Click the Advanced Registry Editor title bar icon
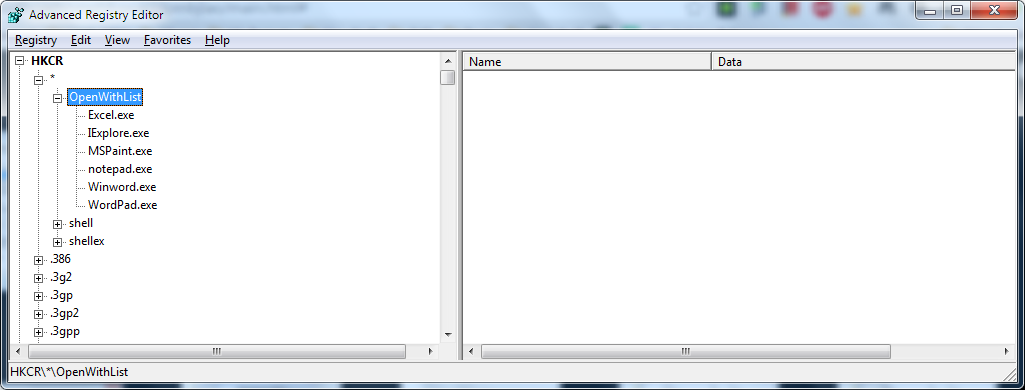This screenshot has width=1025, height=390. 16,14
